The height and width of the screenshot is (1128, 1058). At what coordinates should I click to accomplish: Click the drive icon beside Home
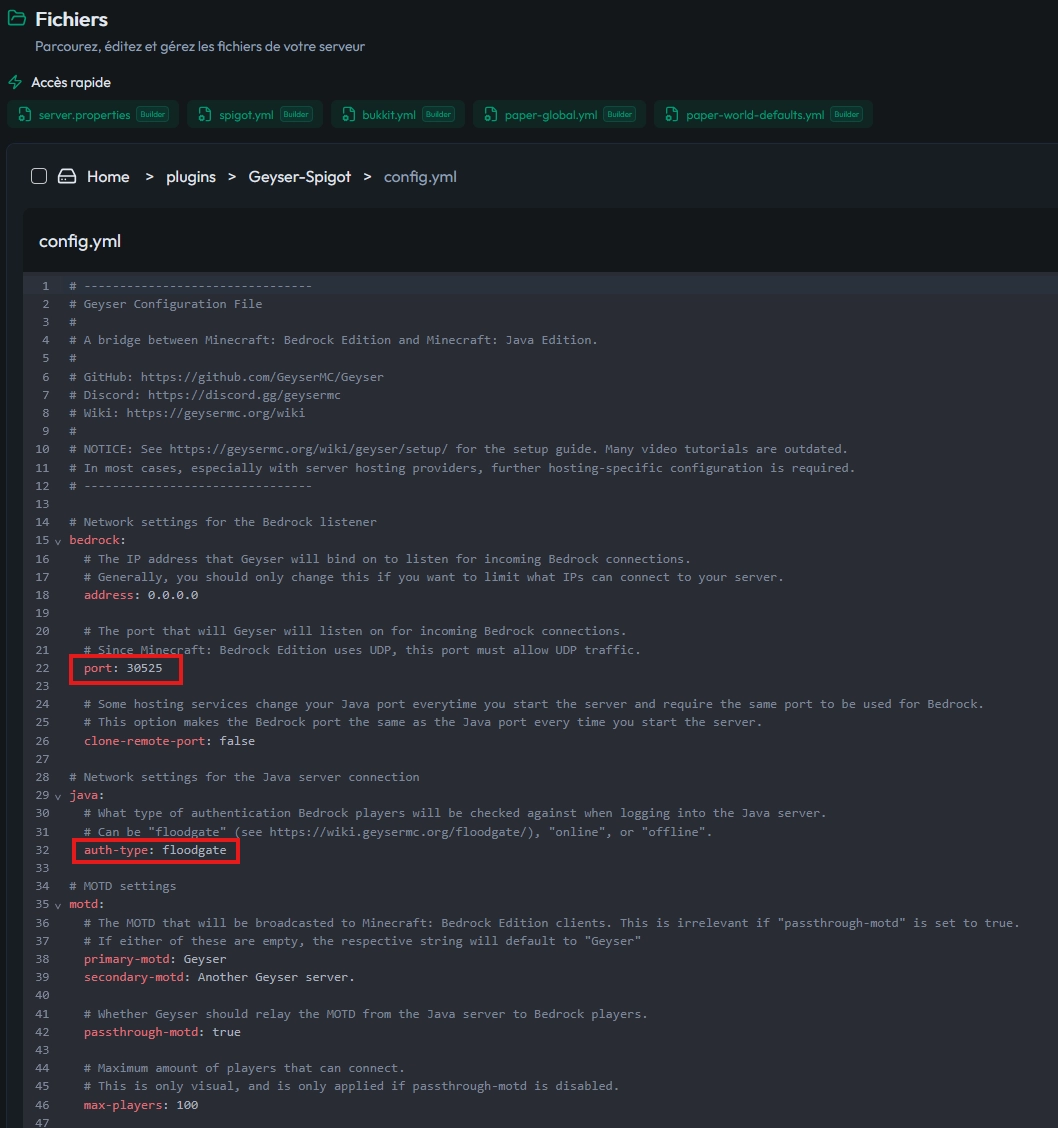pos(67,177)
